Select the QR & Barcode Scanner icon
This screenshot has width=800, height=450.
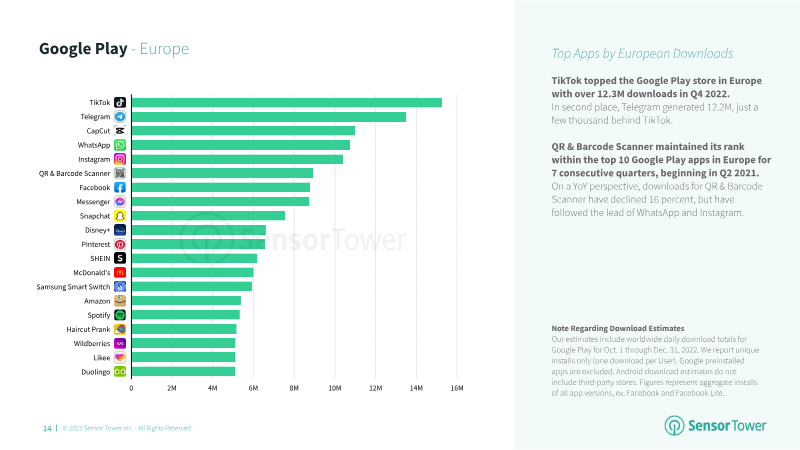120,173
